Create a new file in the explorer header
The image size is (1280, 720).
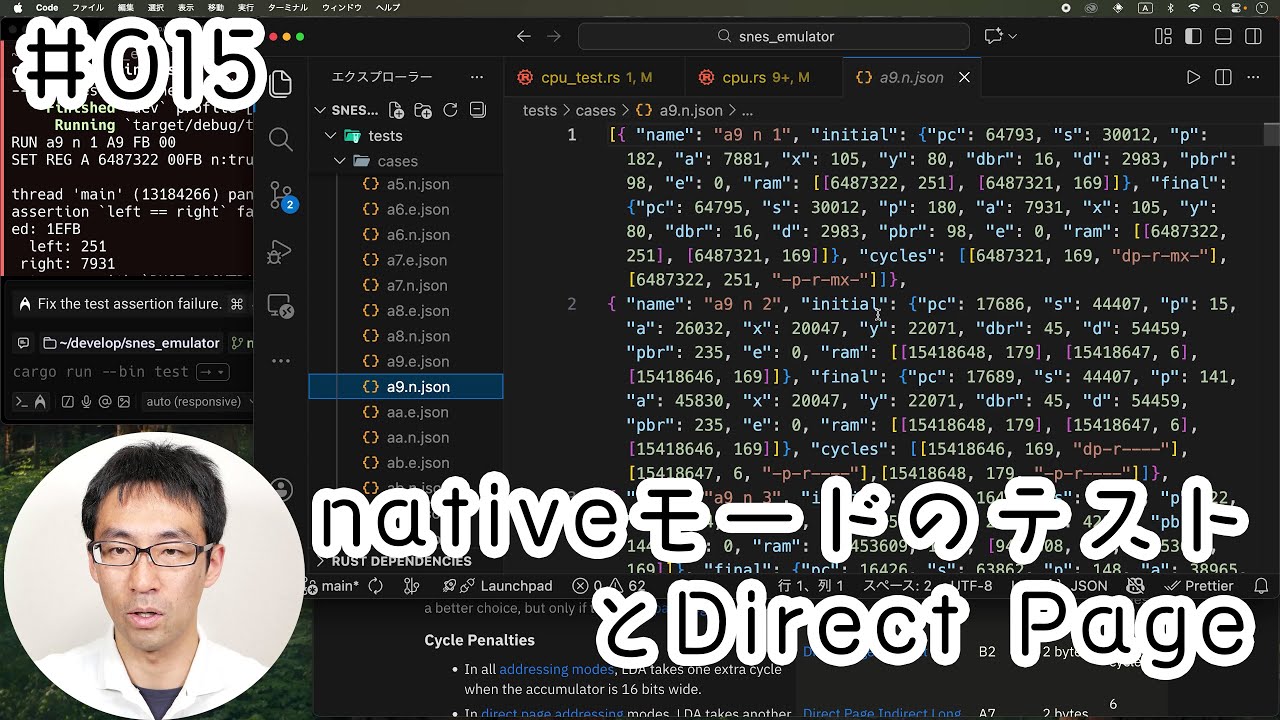pyautogui.click(x=396, y=110)
